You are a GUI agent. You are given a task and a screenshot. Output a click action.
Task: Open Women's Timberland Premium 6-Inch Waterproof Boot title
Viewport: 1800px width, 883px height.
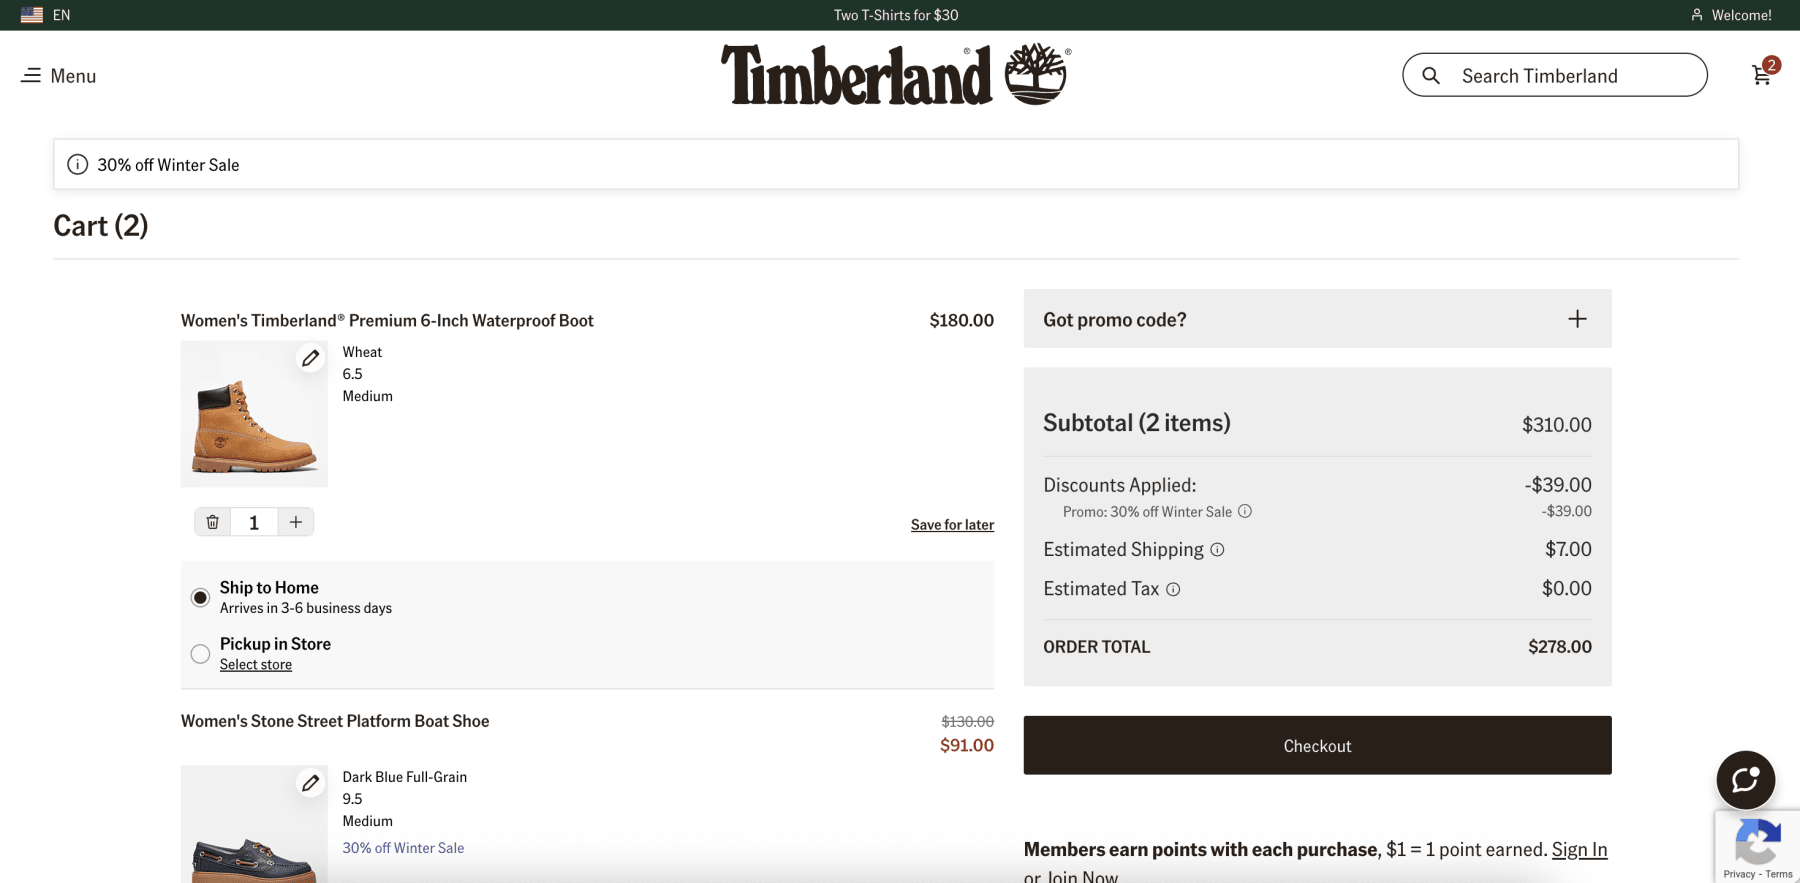click(387, 321)
